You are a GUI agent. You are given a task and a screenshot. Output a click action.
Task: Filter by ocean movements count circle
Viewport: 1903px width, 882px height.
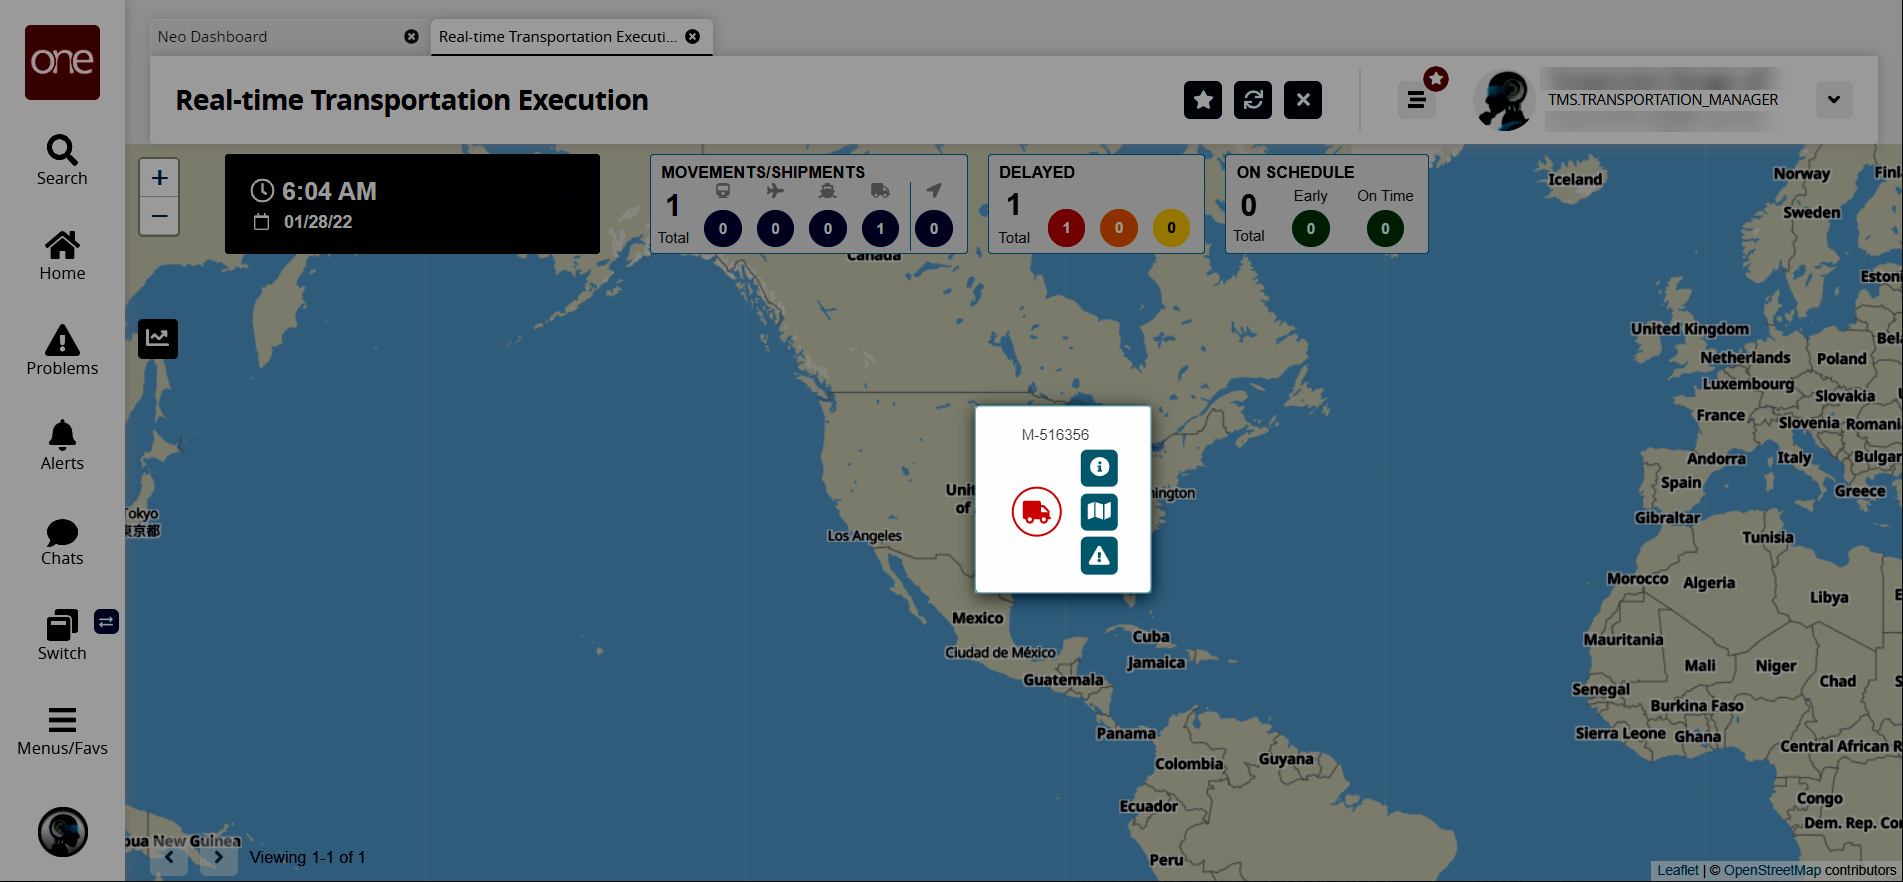pos(828,228)
